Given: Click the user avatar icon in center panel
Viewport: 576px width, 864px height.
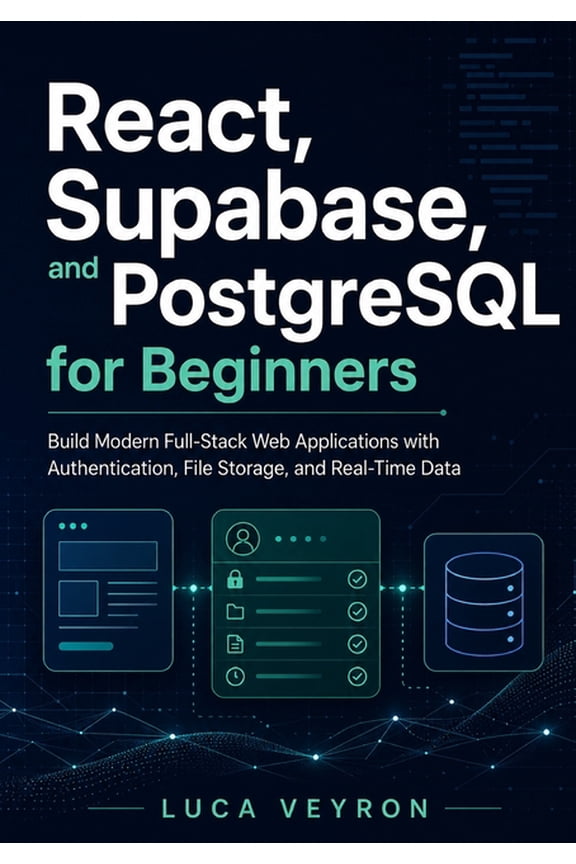Looking at the screenshot, I should 243,539.
